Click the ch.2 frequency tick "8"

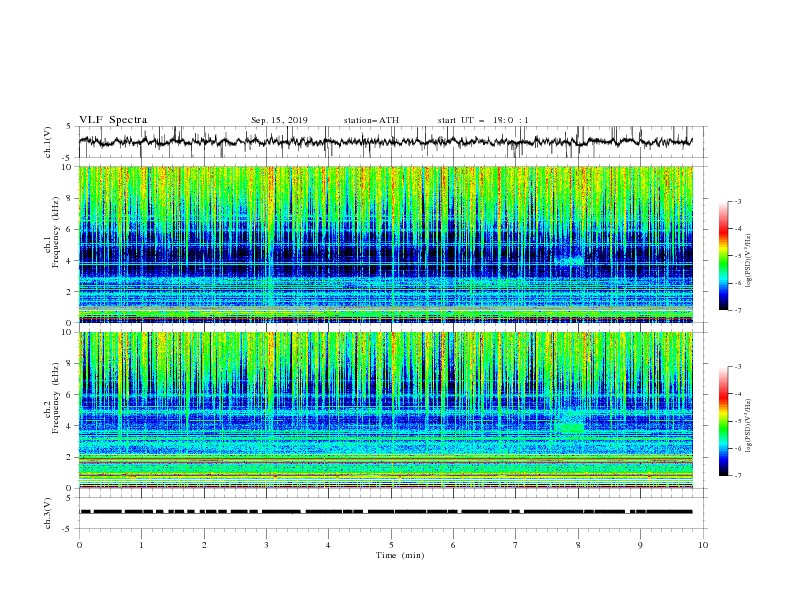[69, 364]
